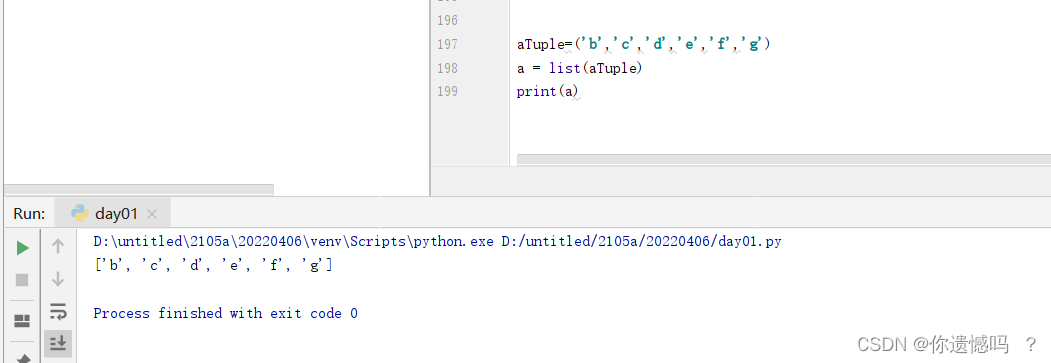Close the day01 run tab
This screenshot has width=1051, height=363.
click(x=152, y=214)
